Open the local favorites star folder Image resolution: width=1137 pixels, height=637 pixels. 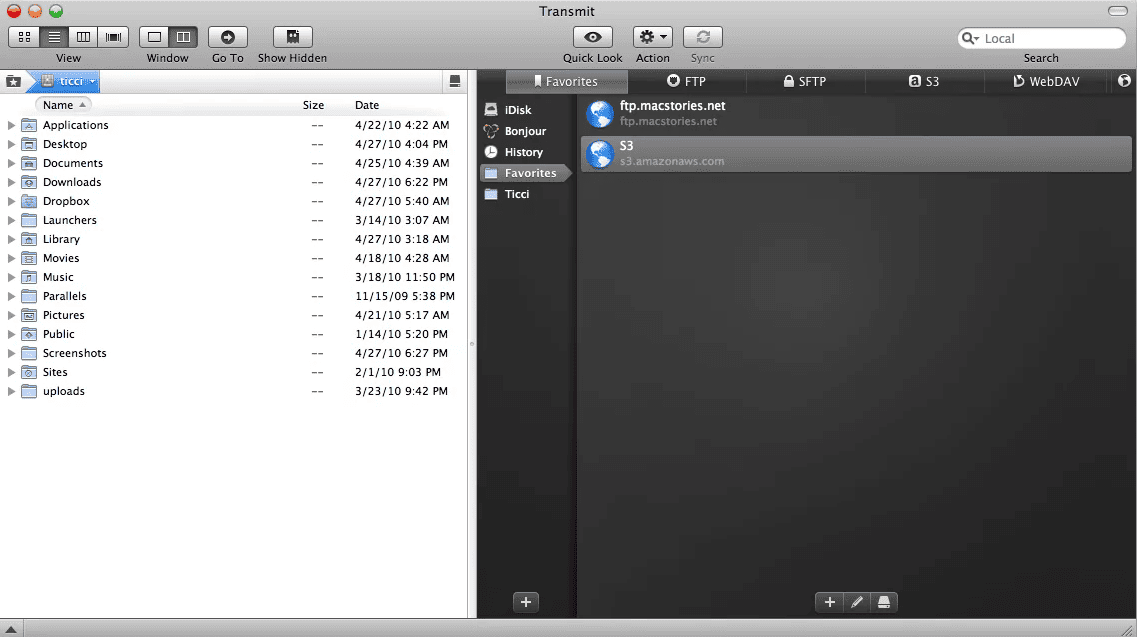pos(13,81)
